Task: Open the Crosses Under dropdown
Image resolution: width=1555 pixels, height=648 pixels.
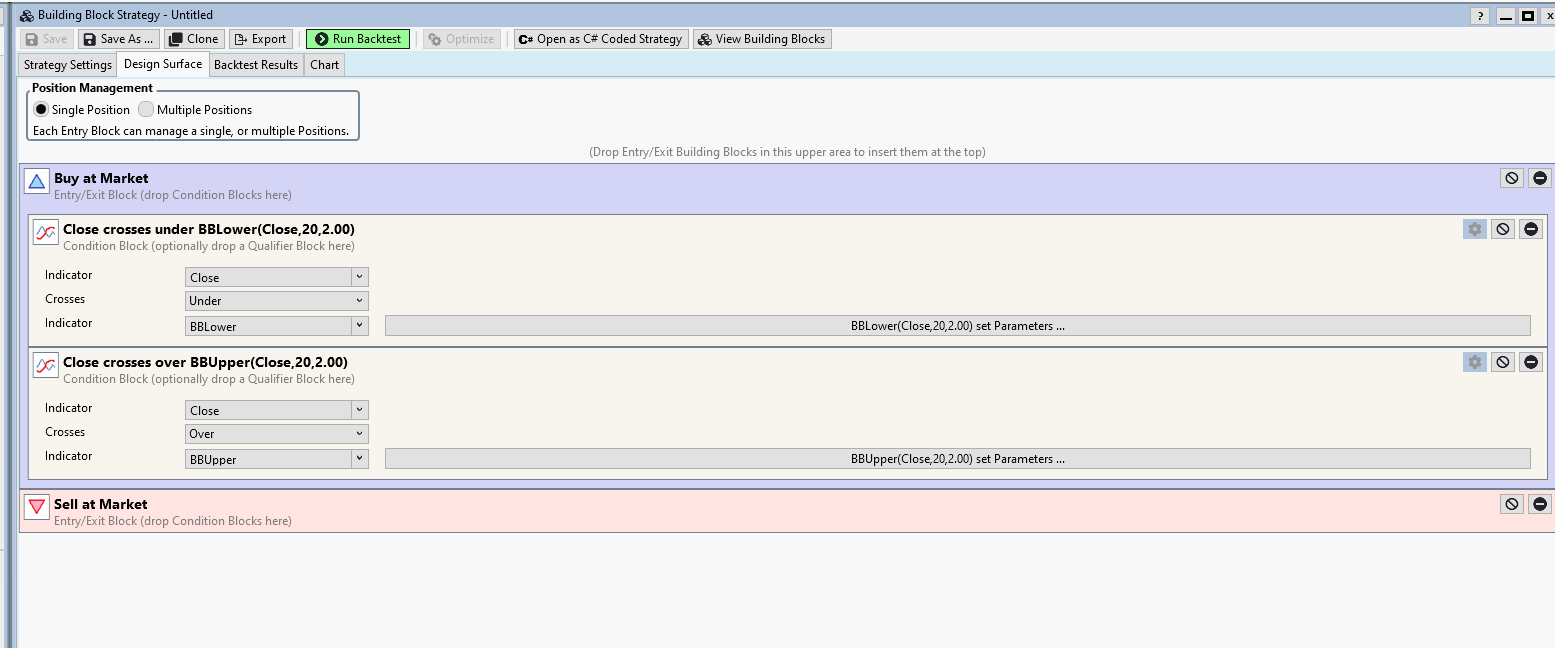Action: tap(277, 301)
